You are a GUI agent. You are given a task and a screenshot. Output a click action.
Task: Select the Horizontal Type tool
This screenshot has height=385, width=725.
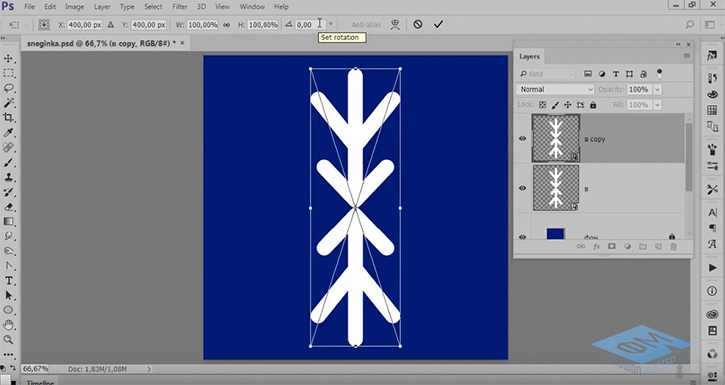point(8,281)
